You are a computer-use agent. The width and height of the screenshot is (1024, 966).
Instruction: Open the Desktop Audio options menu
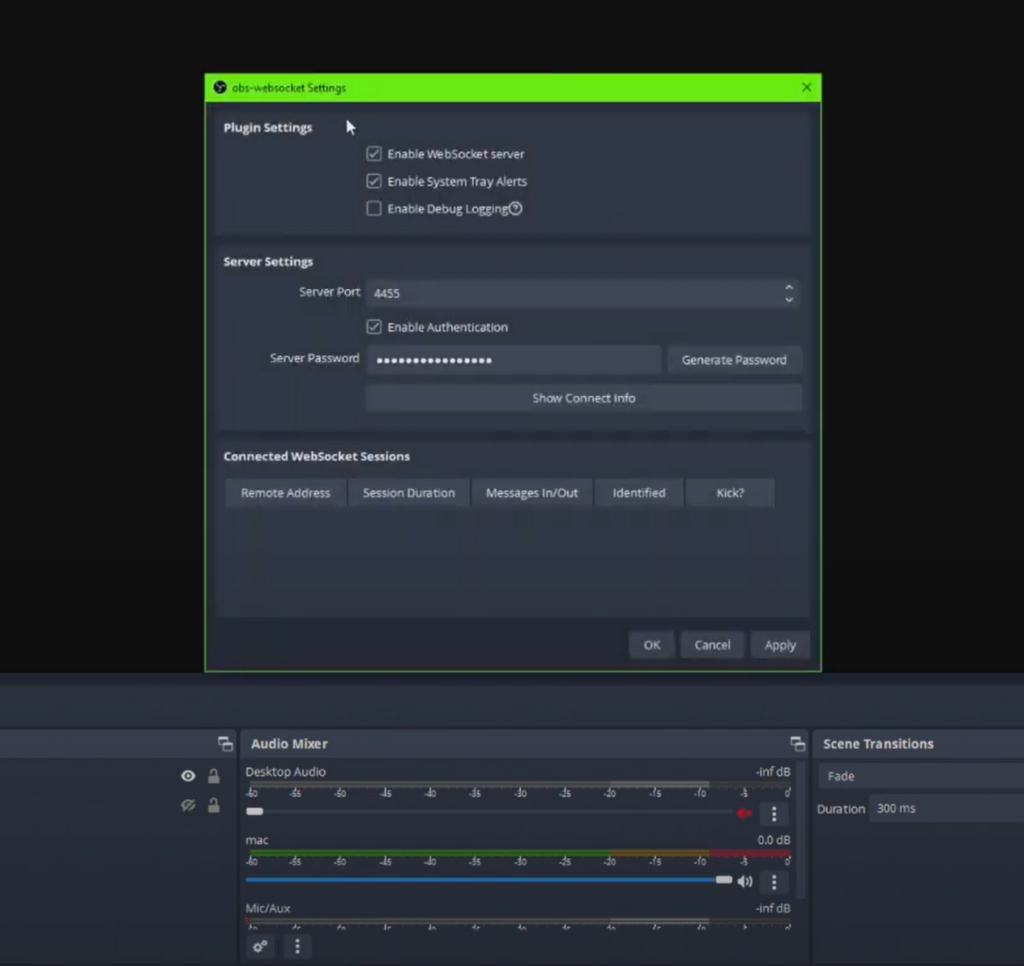773,813
